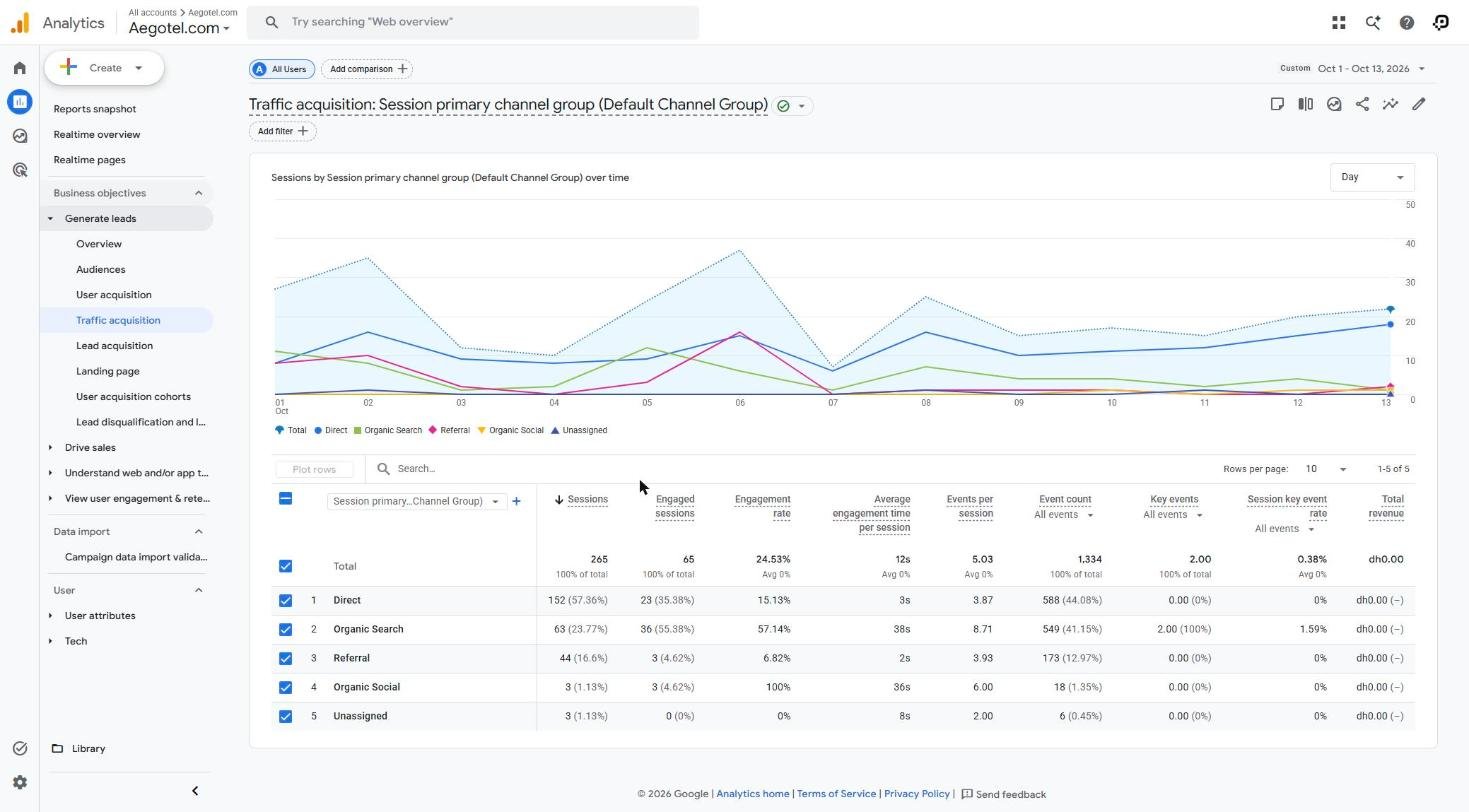1469x812 pixels.
Task: Open the account avatar icon
Action: (x=1441, y=22)
